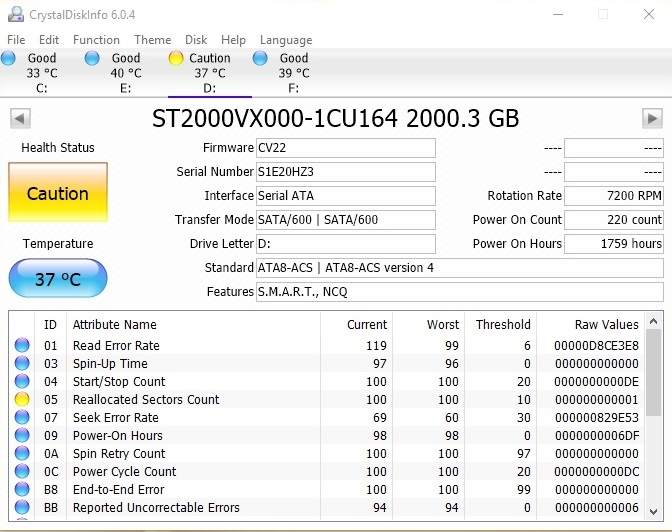The width and height of the screenshot is (672, 532).
Task: Click yellow orb for Reallocated Sectors Count
Action: (x=22, y=399)
